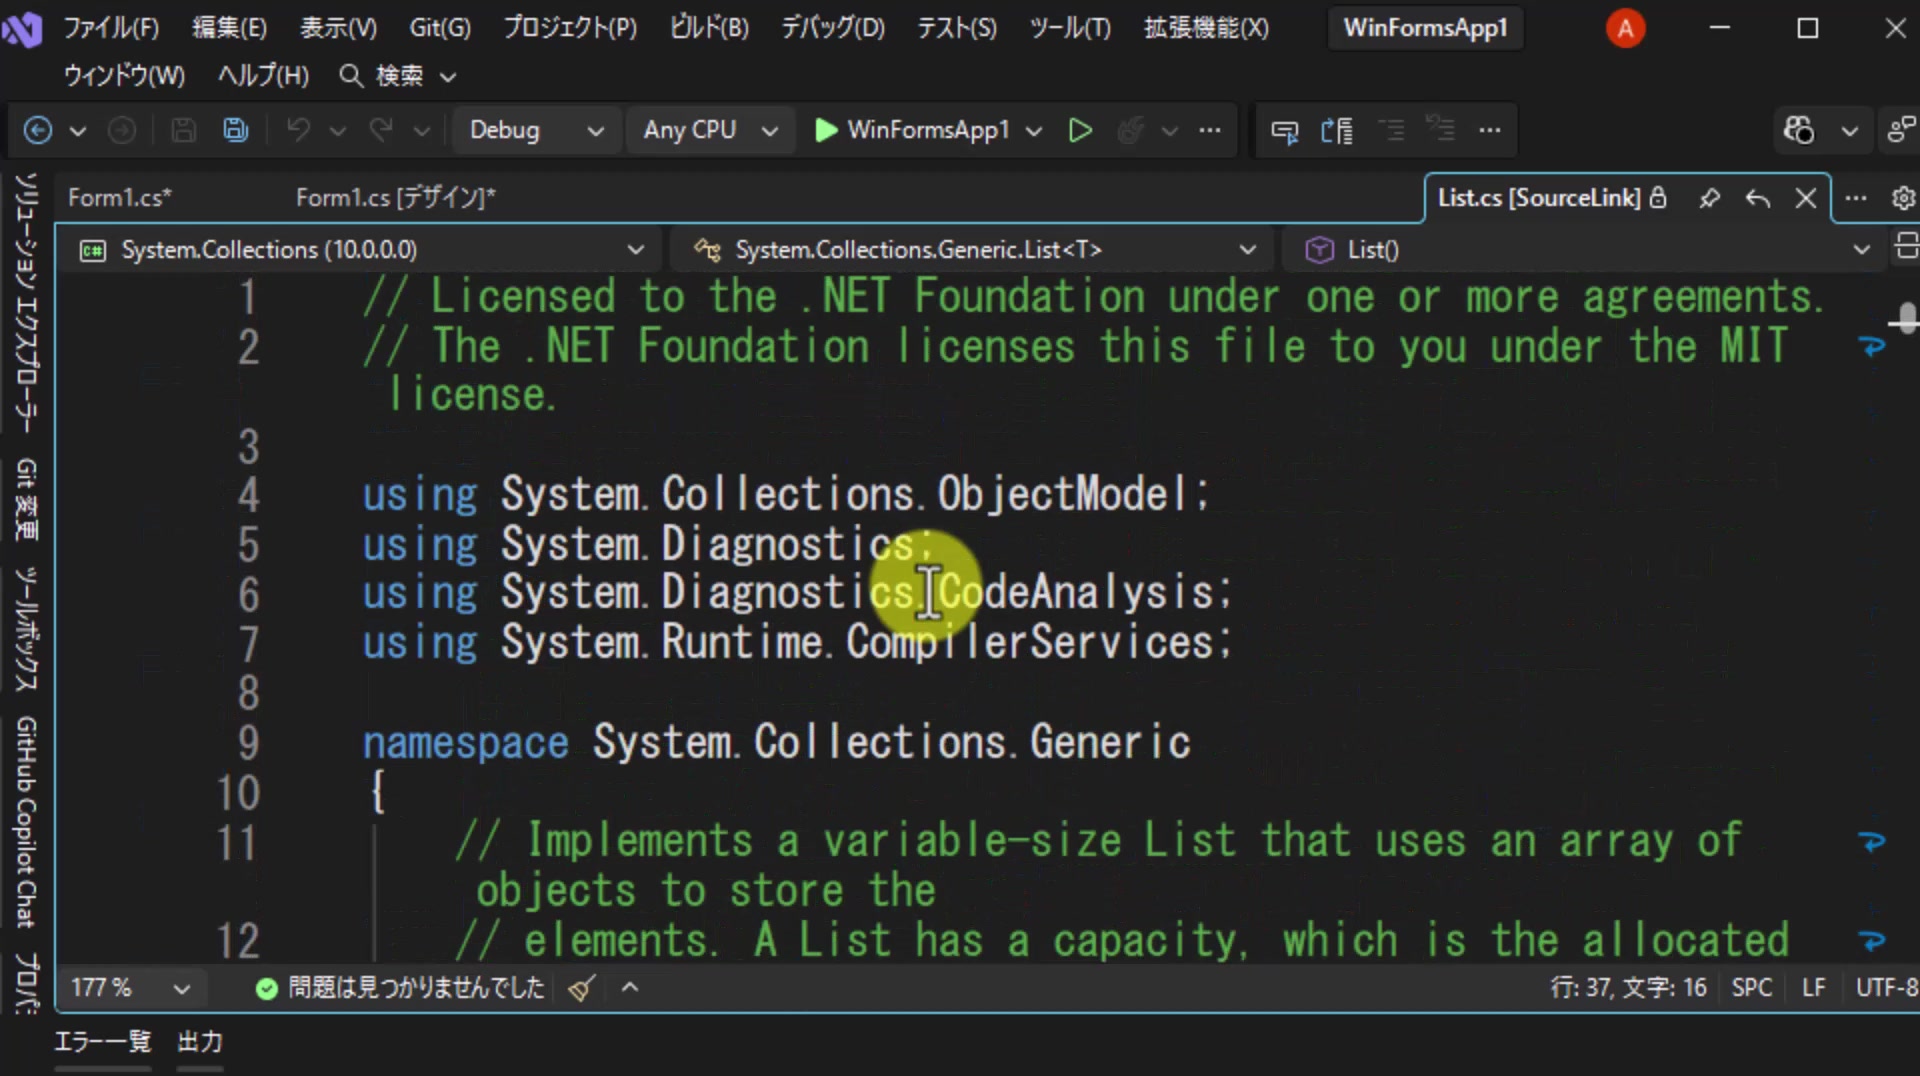The height and width of the screenshot is (1076, 1920).
Task: Open the ファイル(F) menu
Action: click(111, 28)
